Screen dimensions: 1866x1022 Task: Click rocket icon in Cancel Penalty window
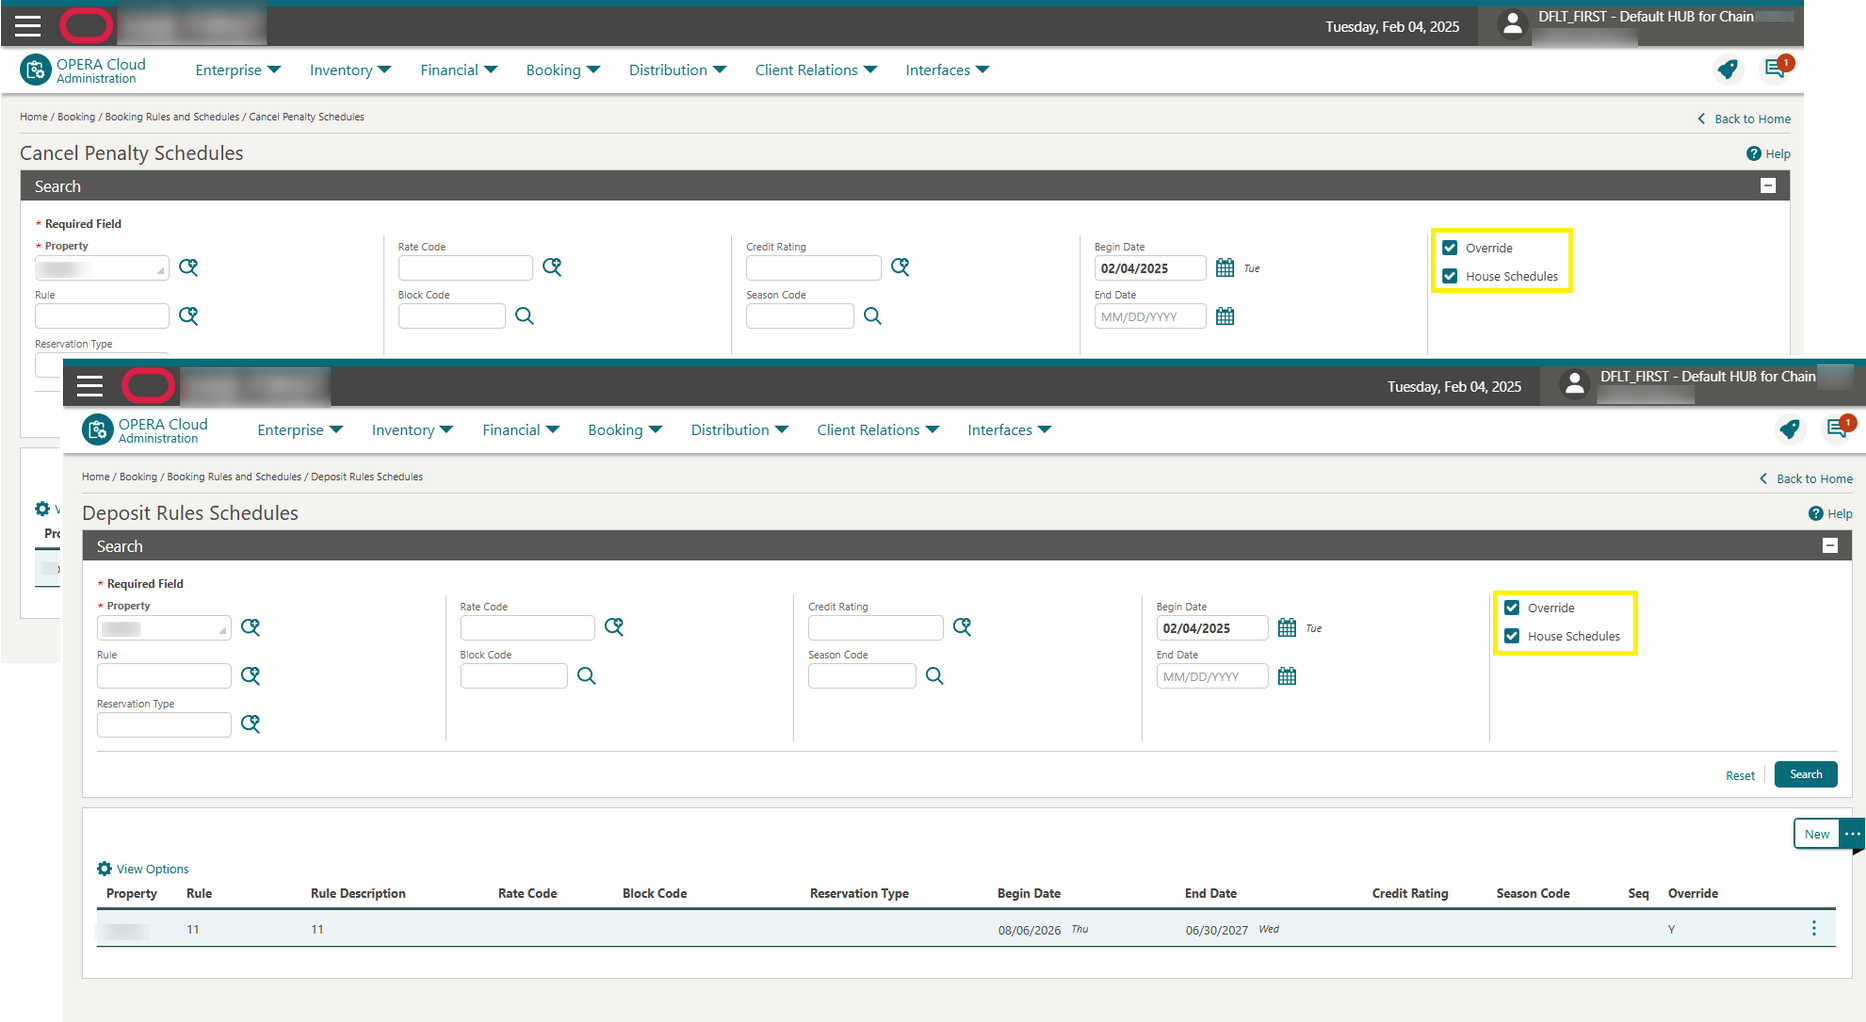[1727, 69]
